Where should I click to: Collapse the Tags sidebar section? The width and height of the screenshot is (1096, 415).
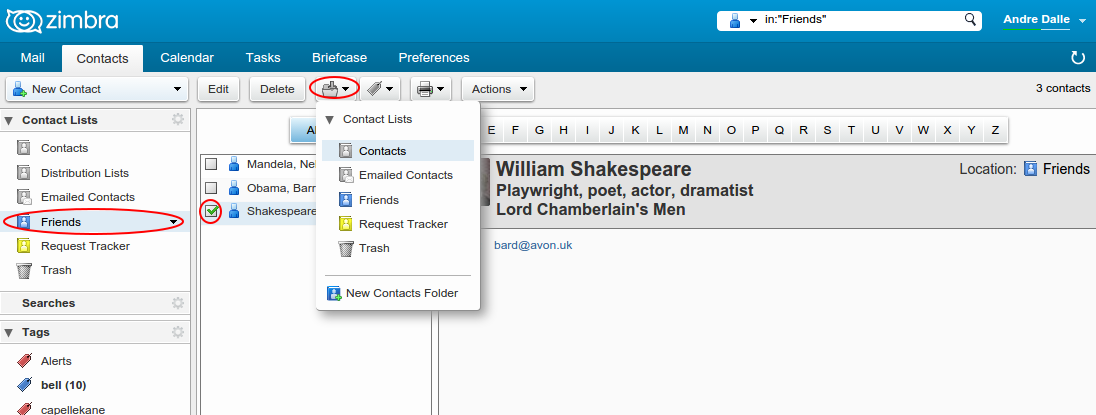[x=8, y=333]
